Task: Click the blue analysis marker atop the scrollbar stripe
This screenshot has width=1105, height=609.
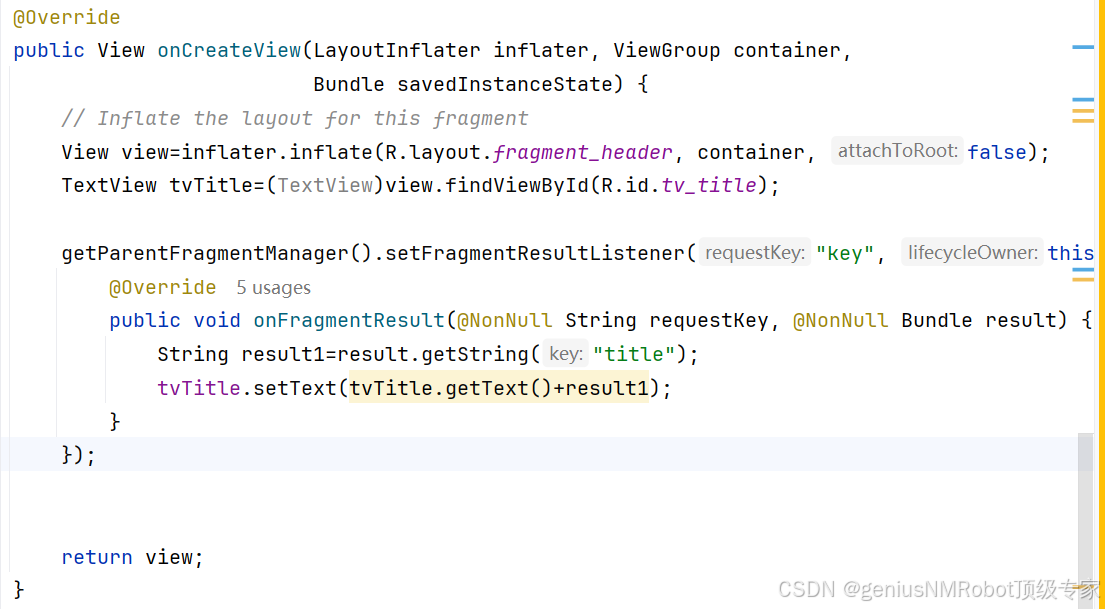Action: click(x=1083, y=46)
